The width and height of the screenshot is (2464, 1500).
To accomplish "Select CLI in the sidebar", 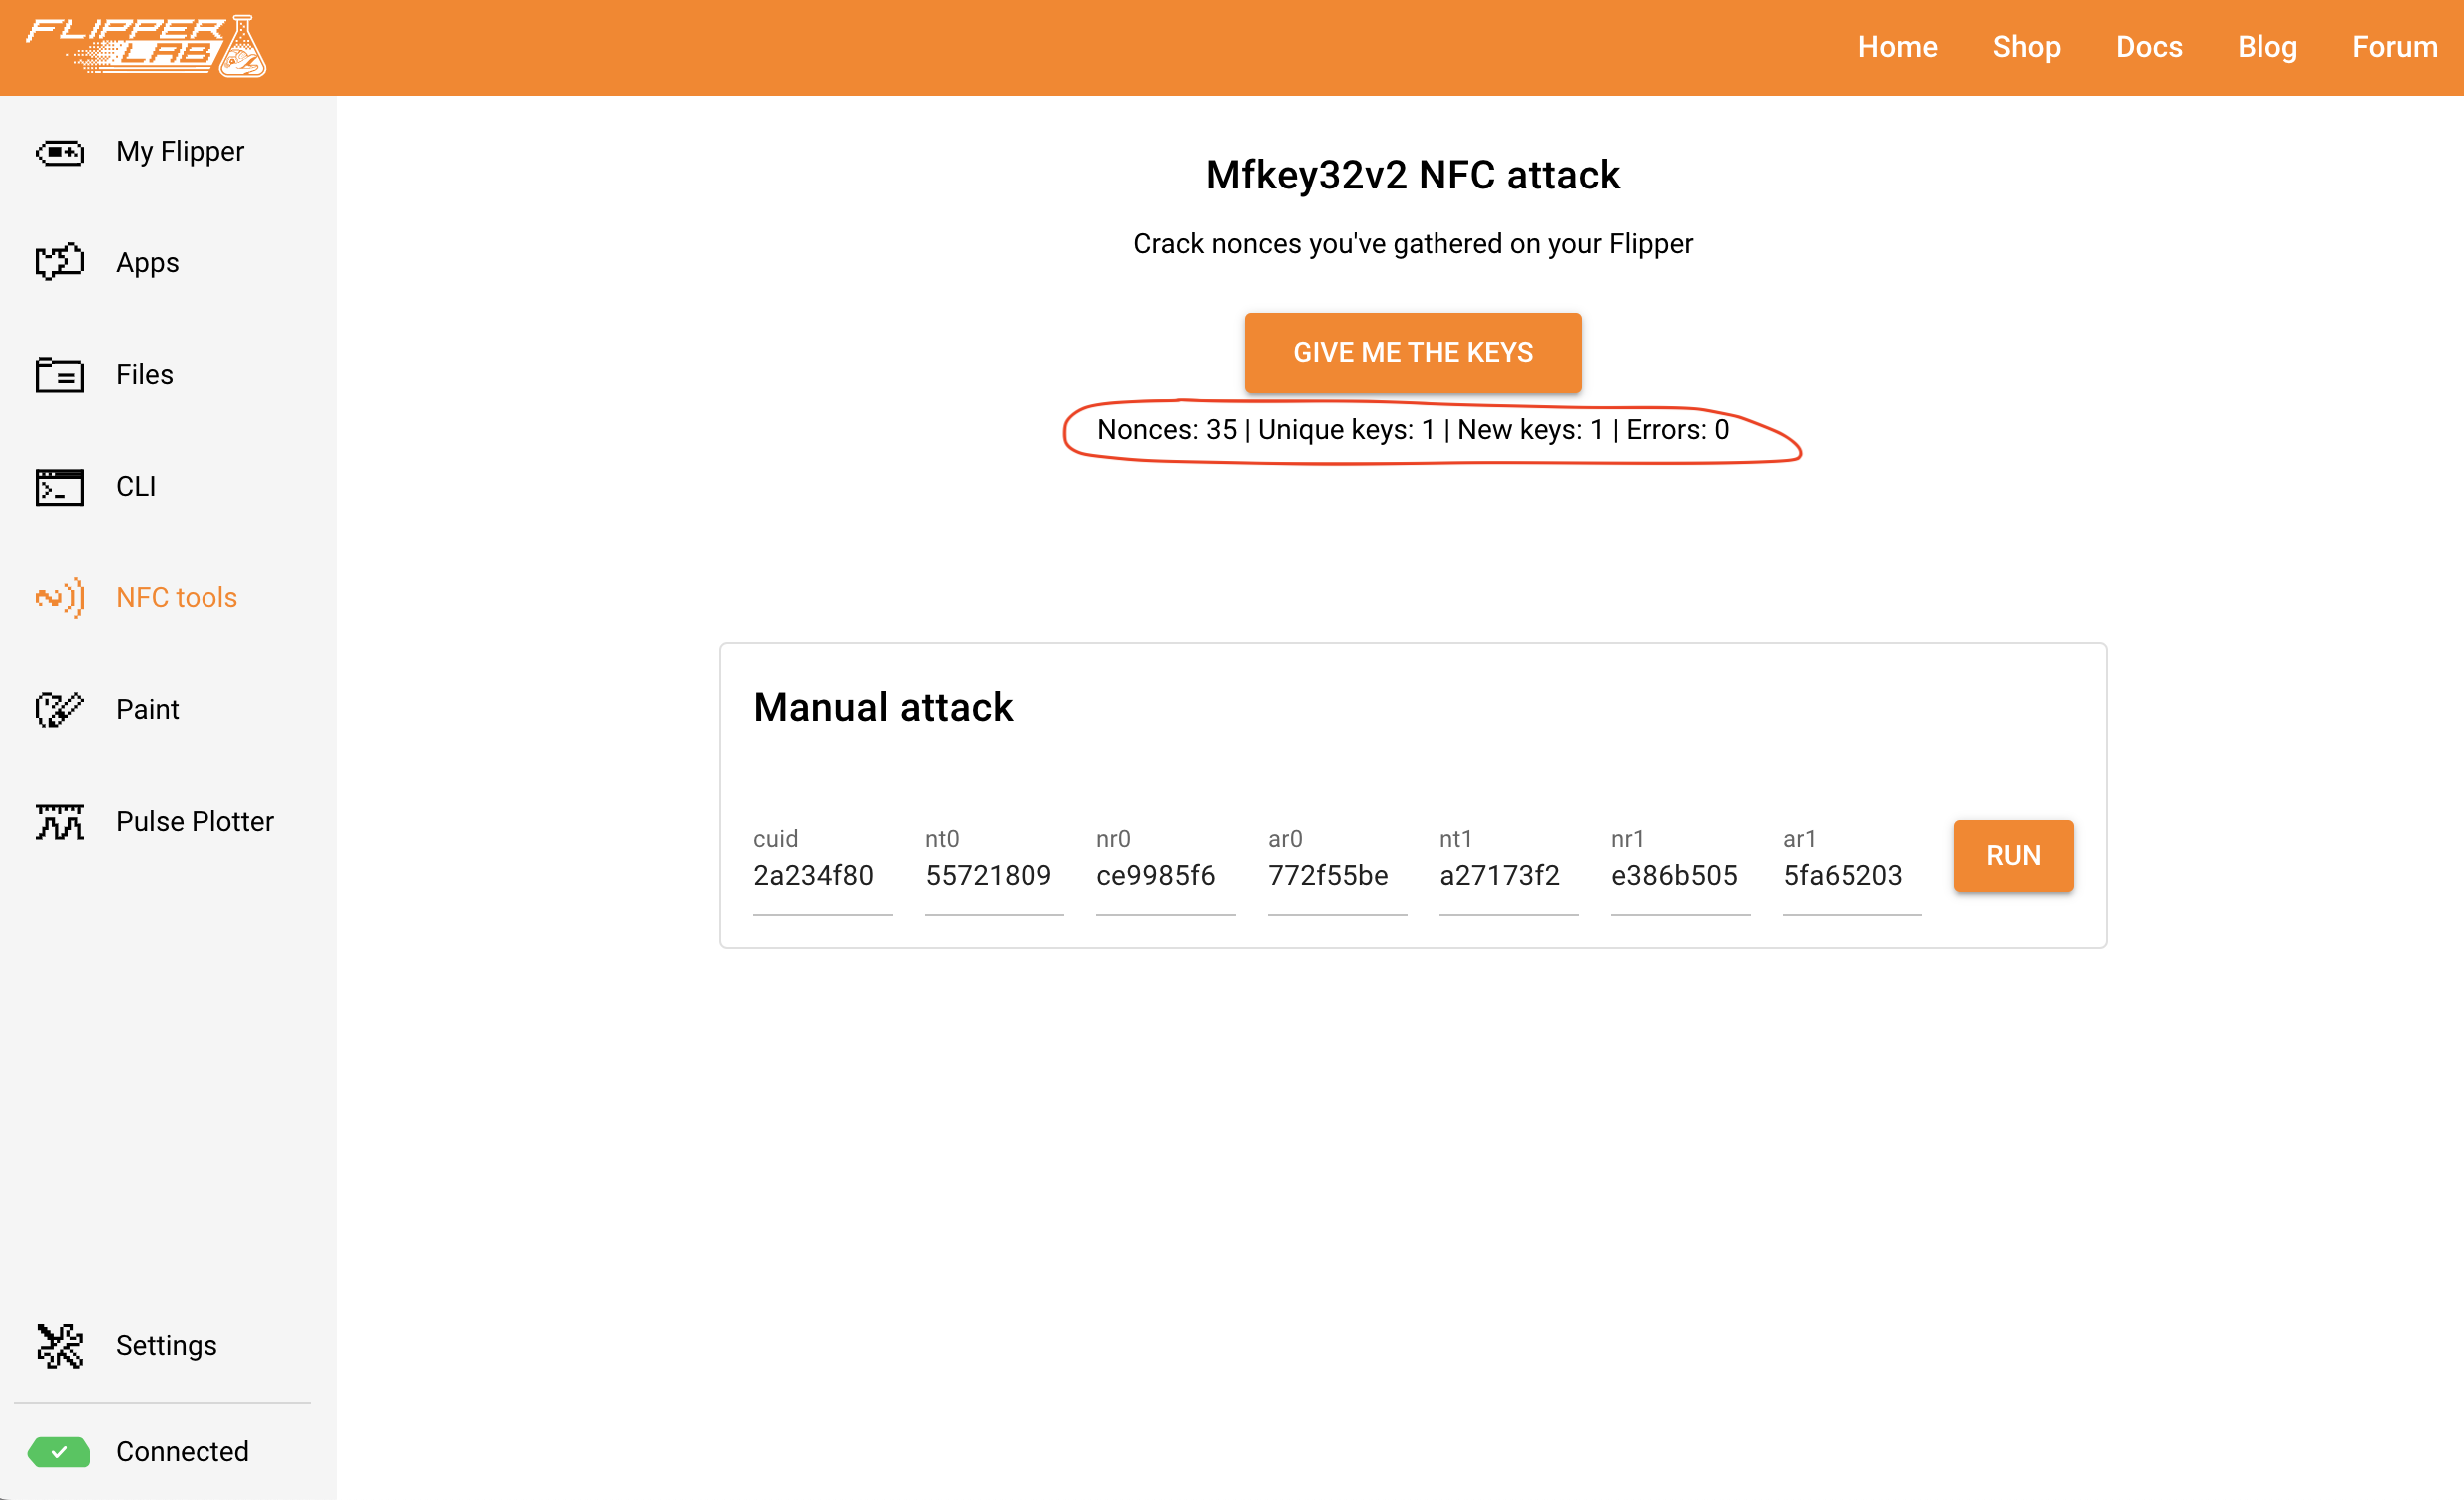I will 168,487.
